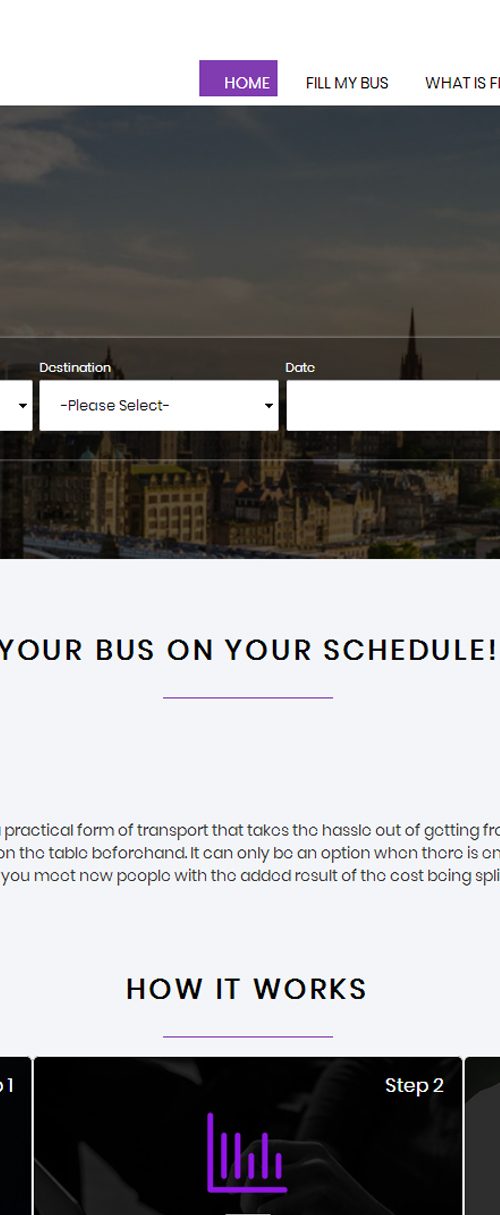Screen dimensions: 500x1215
Task: Click the Destination dropdown arrow
Action: click(x=268, y=406)
